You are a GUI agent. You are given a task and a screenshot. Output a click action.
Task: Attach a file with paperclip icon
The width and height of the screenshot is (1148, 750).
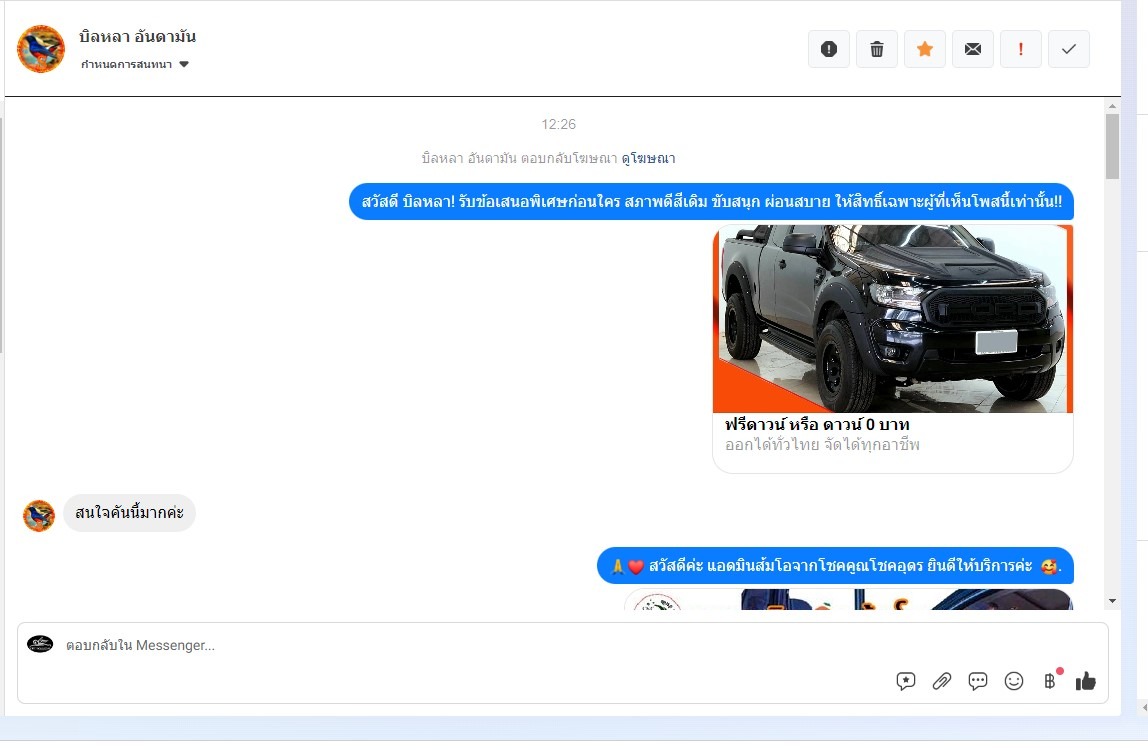tap(941, 681)
